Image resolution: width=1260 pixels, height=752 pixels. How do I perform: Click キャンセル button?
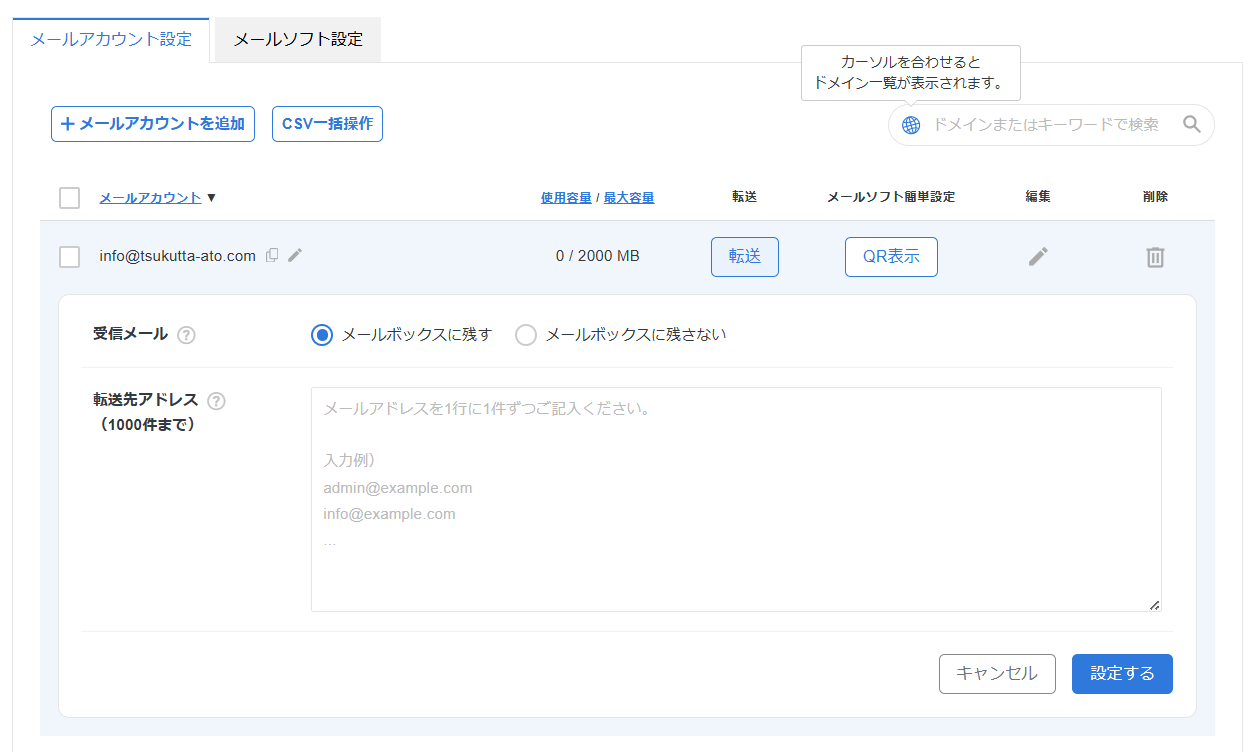click(997, 674)
